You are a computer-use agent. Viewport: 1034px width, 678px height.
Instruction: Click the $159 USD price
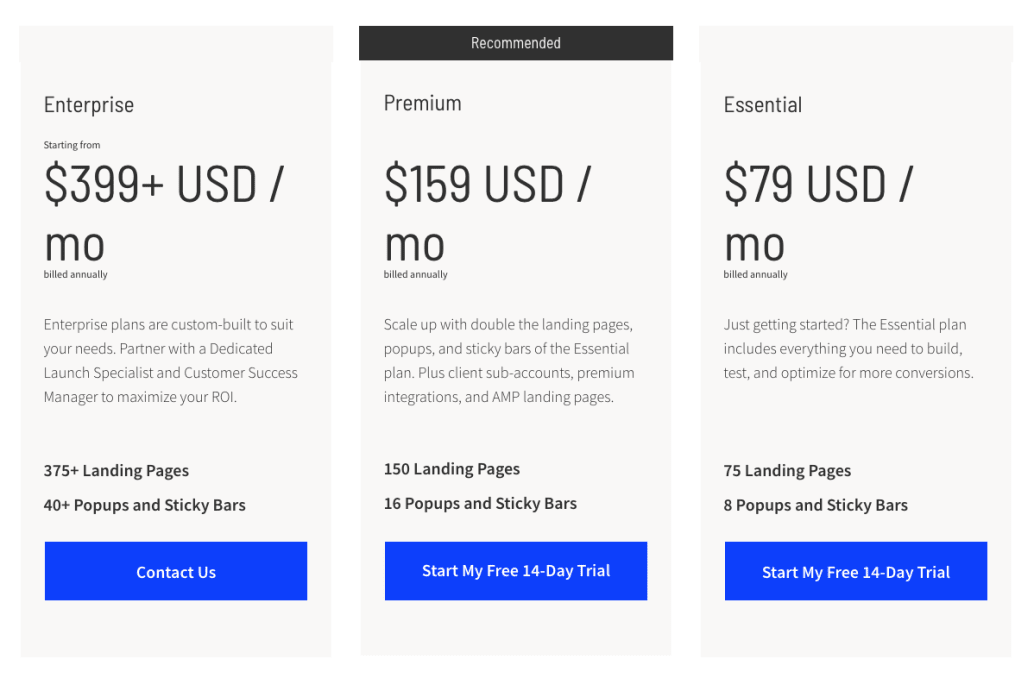pos(488,212)
